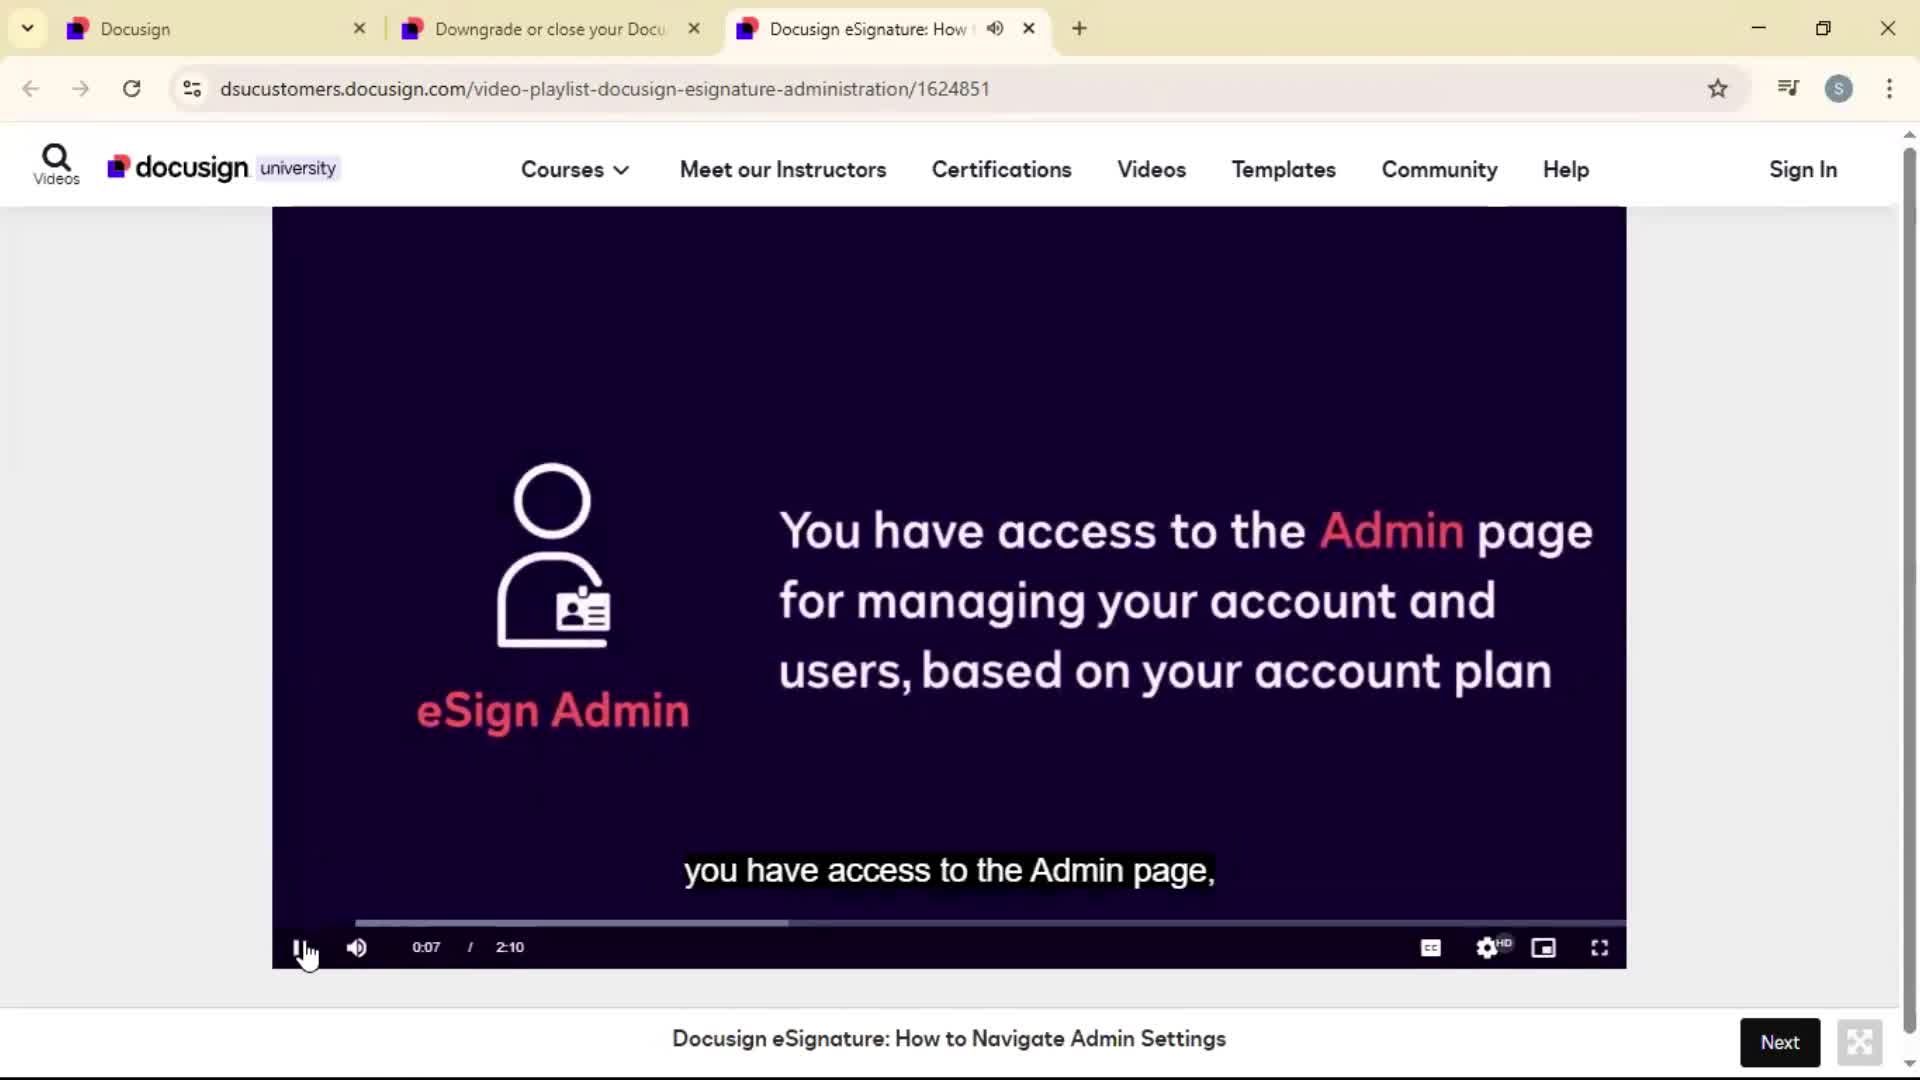Screen dimensions: 1920x1080
Task: Open a new browser tab
Action: 1078,29
